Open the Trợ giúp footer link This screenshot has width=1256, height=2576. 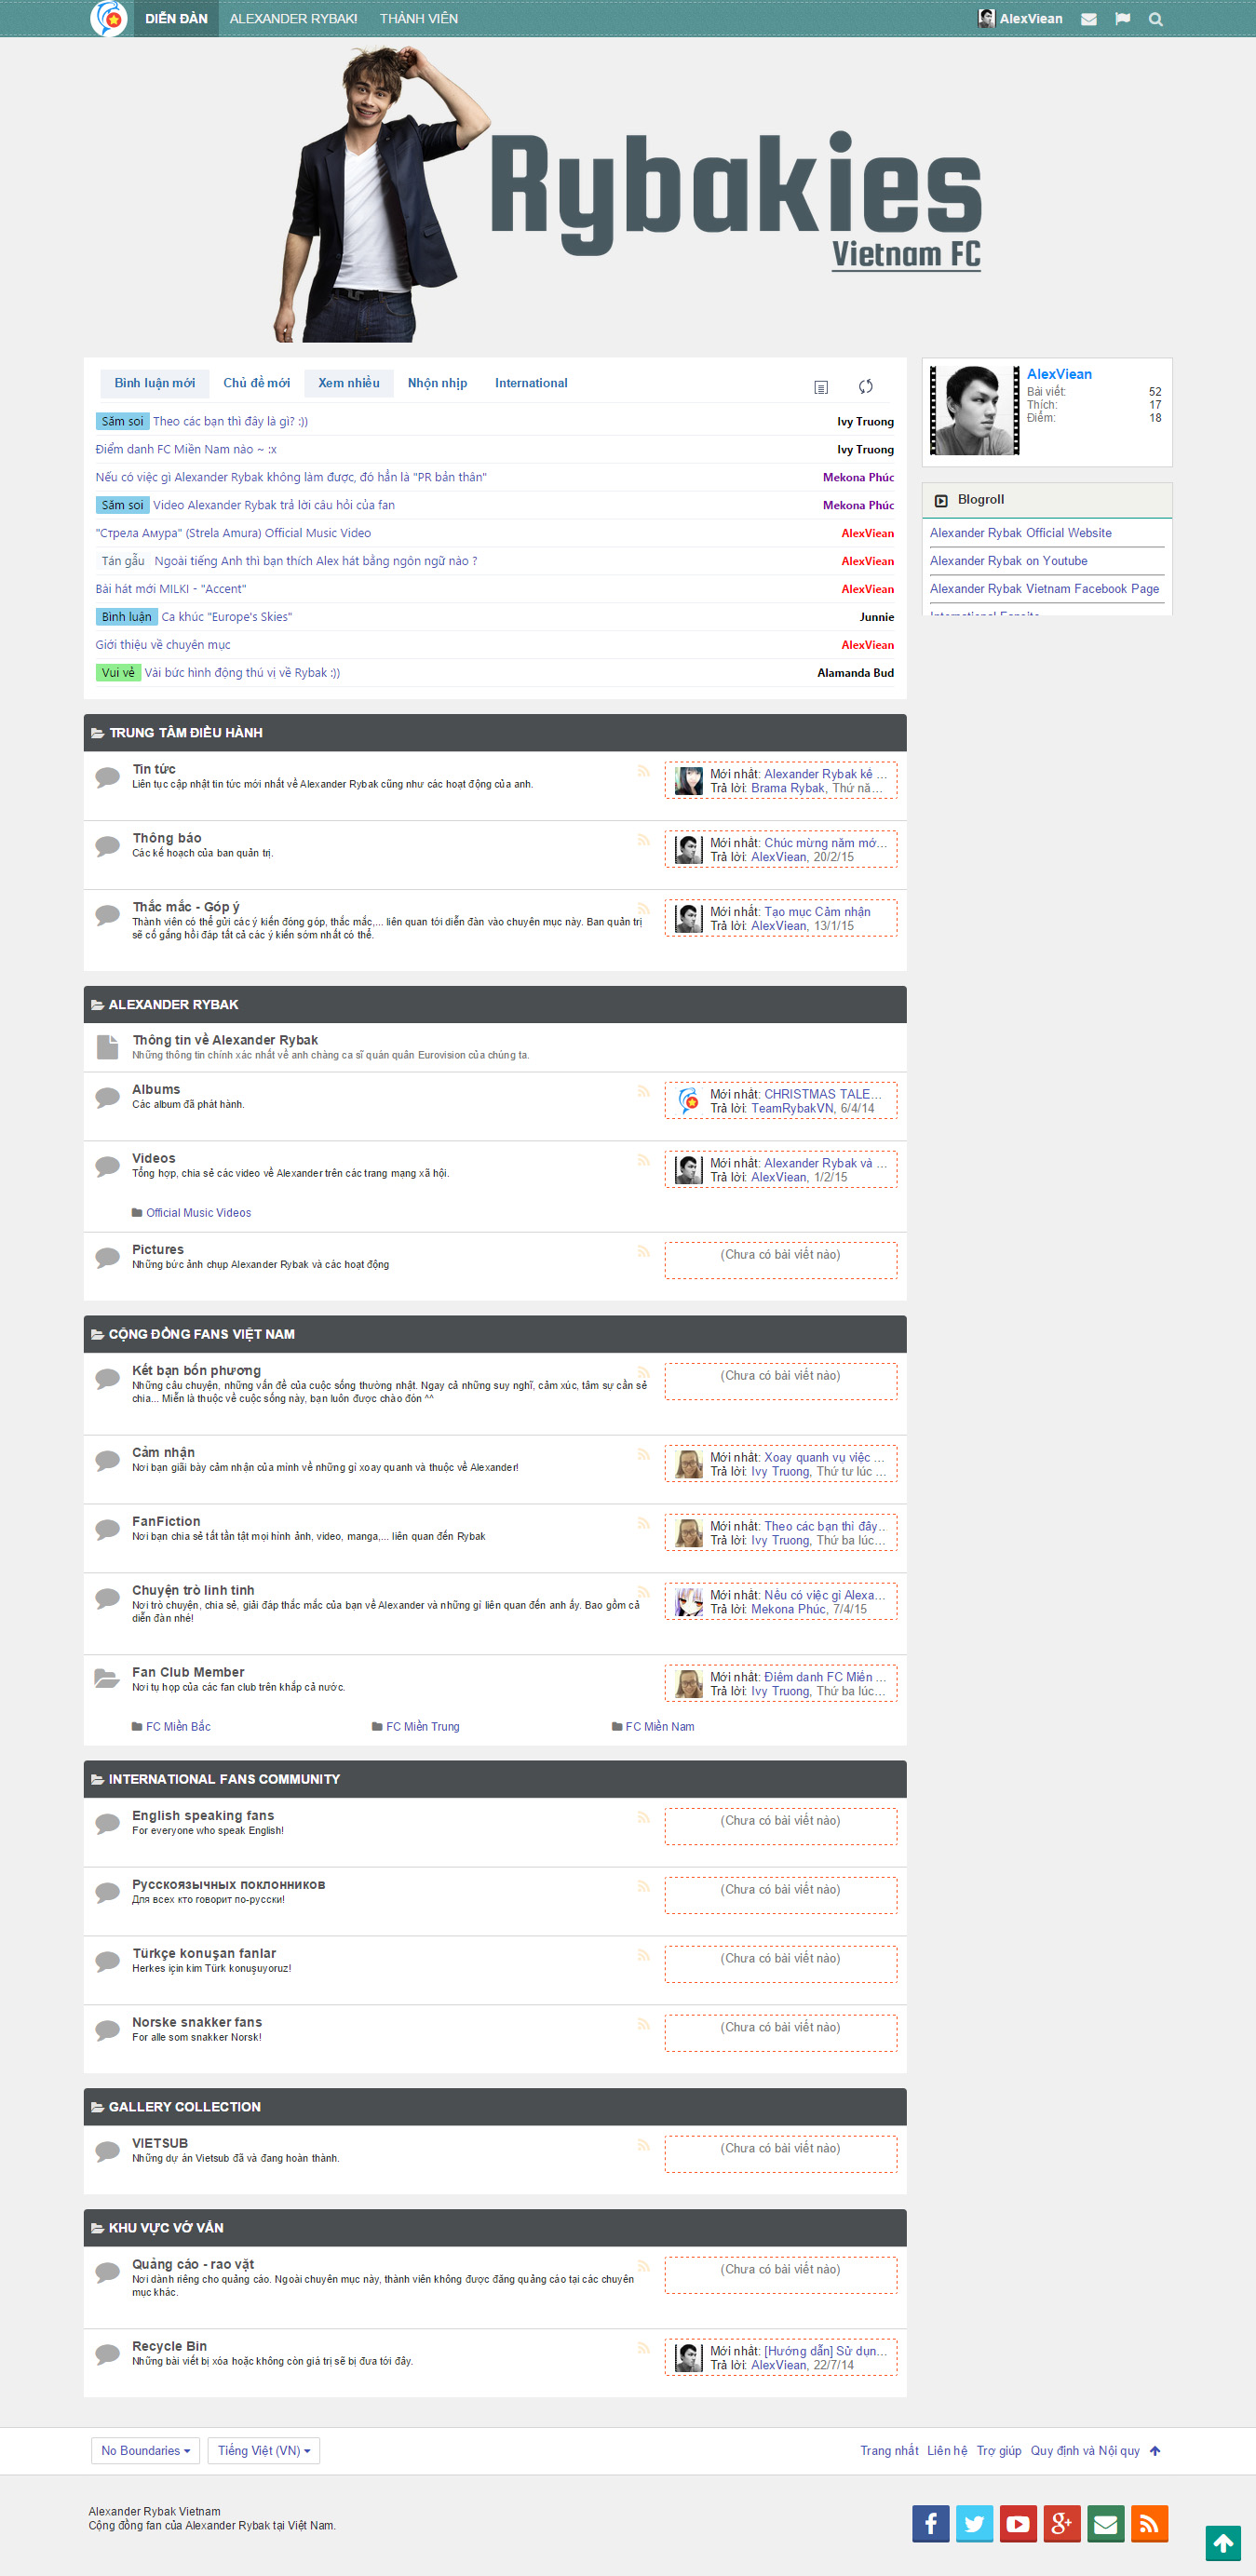[x=998, y=2451]
